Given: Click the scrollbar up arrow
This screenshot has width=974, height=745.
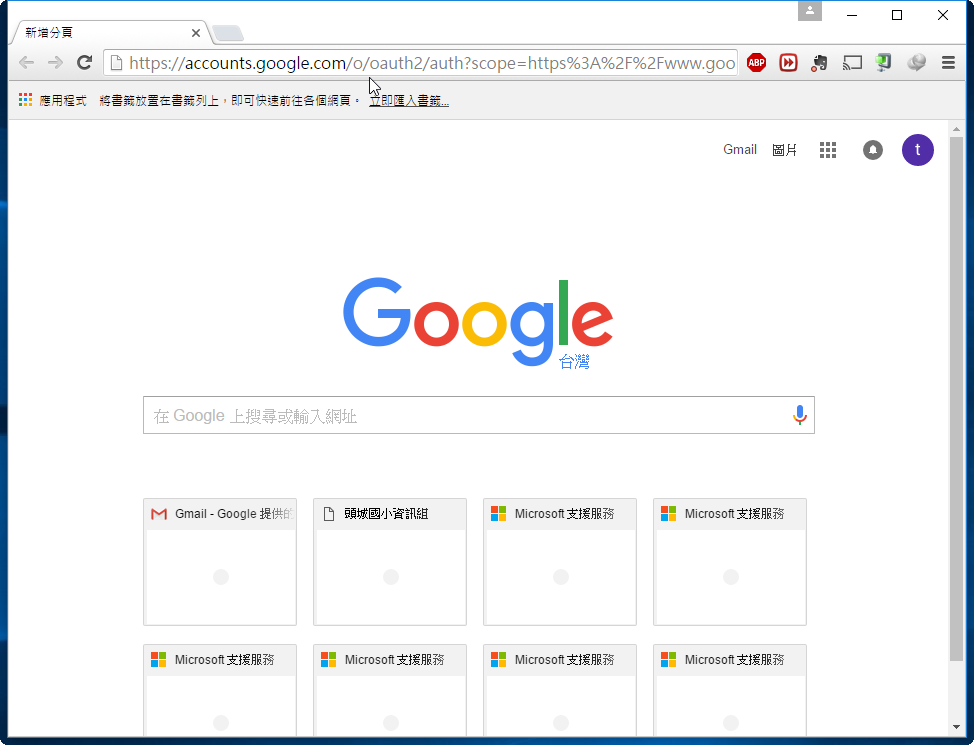Looking at the screenshot, I should point(956,129).
